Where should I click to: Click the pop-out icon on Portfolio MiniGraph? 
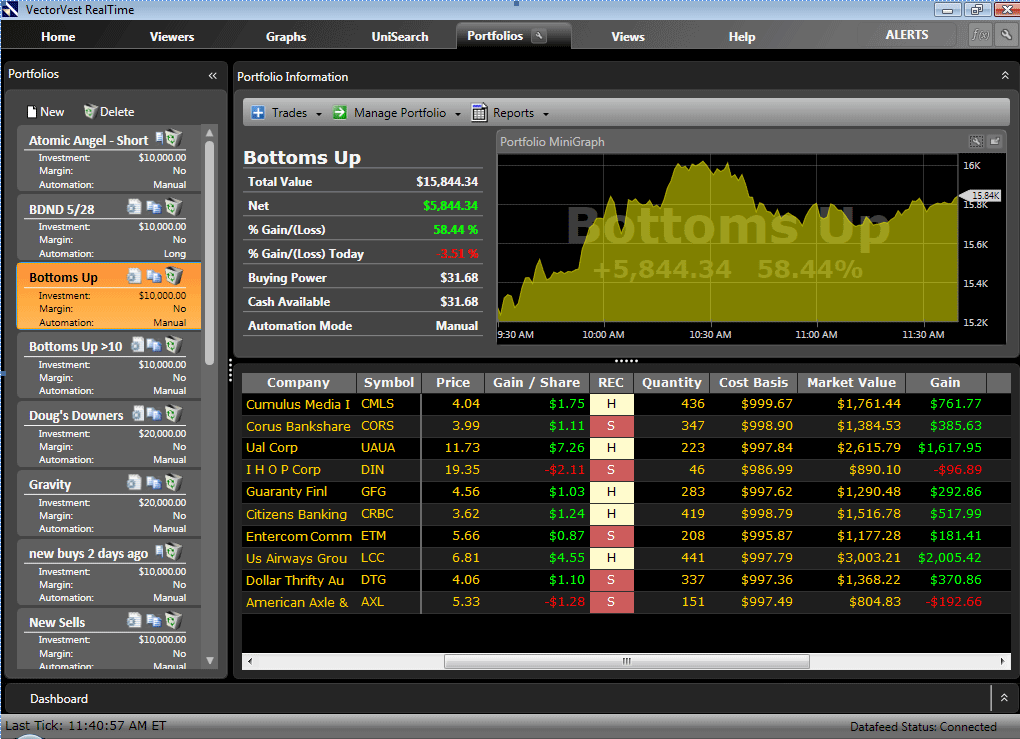click(x=995, y=141)
